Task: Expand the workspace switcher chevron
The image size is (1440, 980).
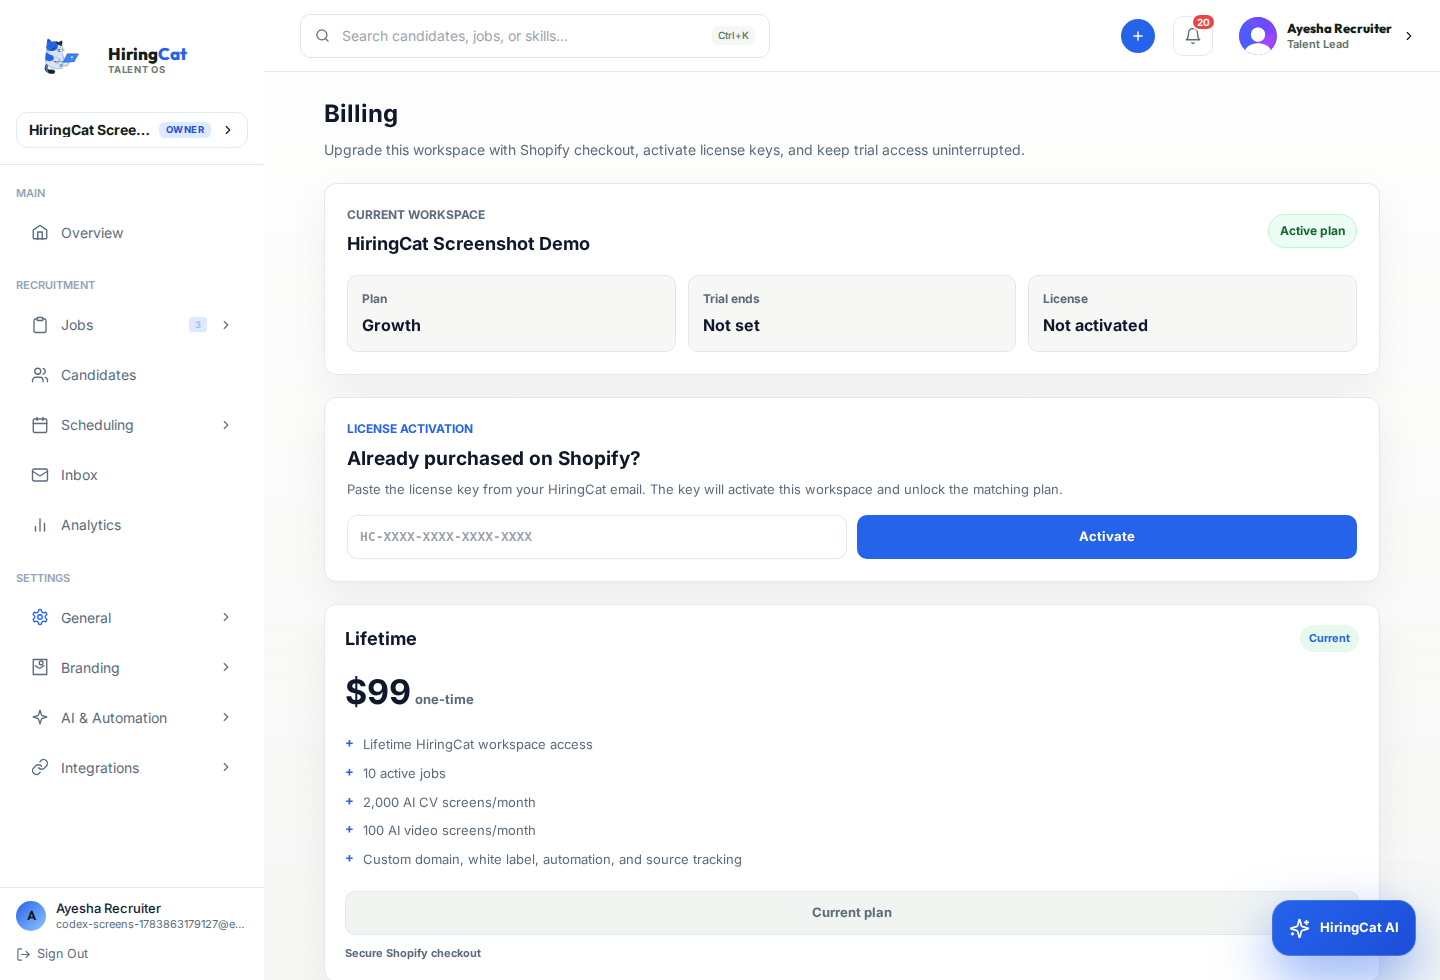Action: (x=228, y=130)
